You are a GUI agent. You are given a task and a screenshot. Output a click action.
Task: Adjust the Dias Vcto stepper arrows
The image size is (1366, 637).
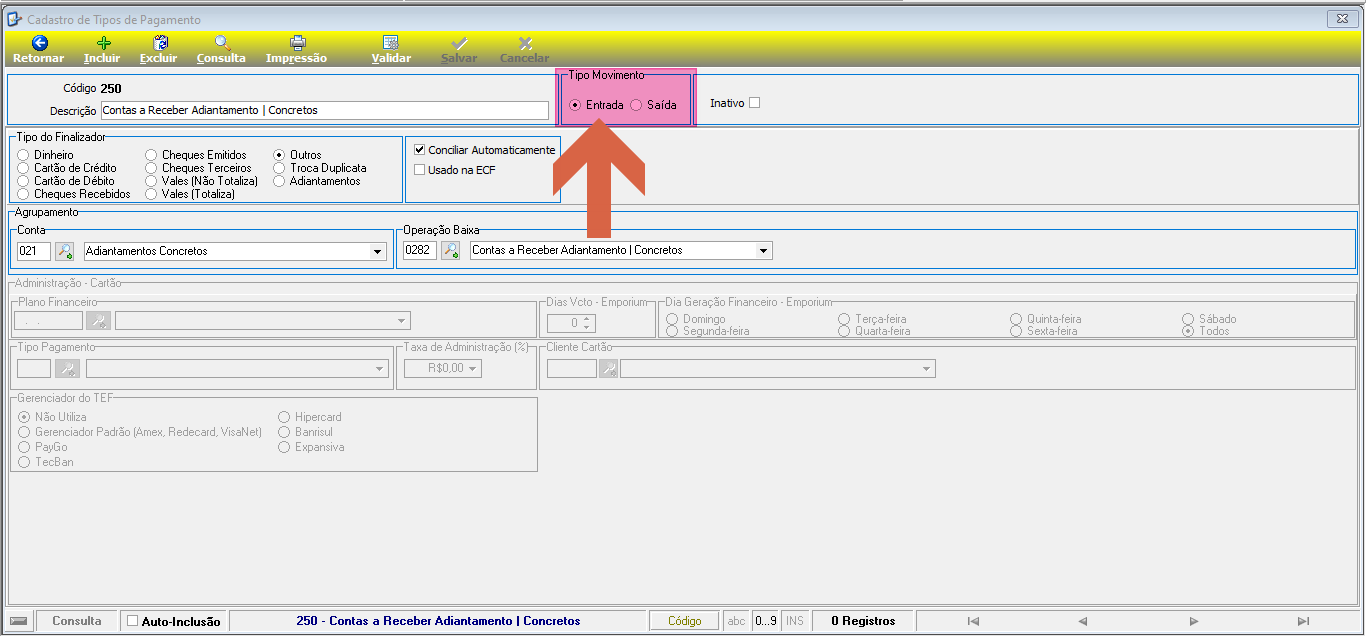click(588, 323)
